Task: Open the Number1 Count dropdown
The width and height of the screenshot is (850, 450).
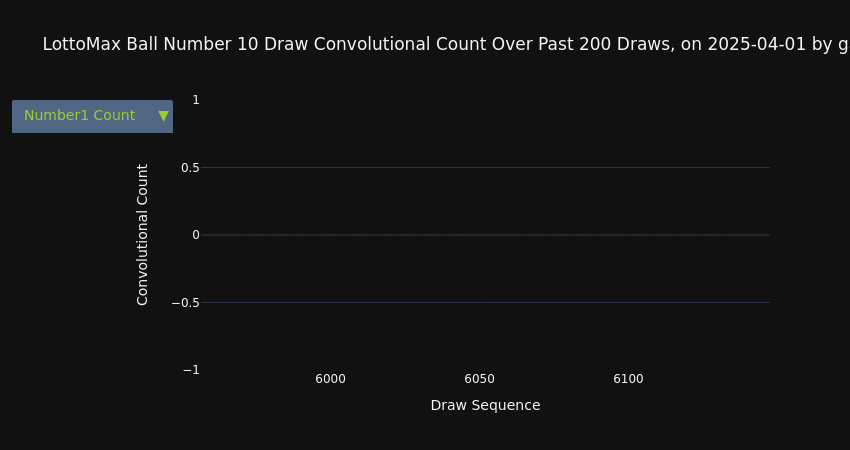Action: tap(92, 116)
